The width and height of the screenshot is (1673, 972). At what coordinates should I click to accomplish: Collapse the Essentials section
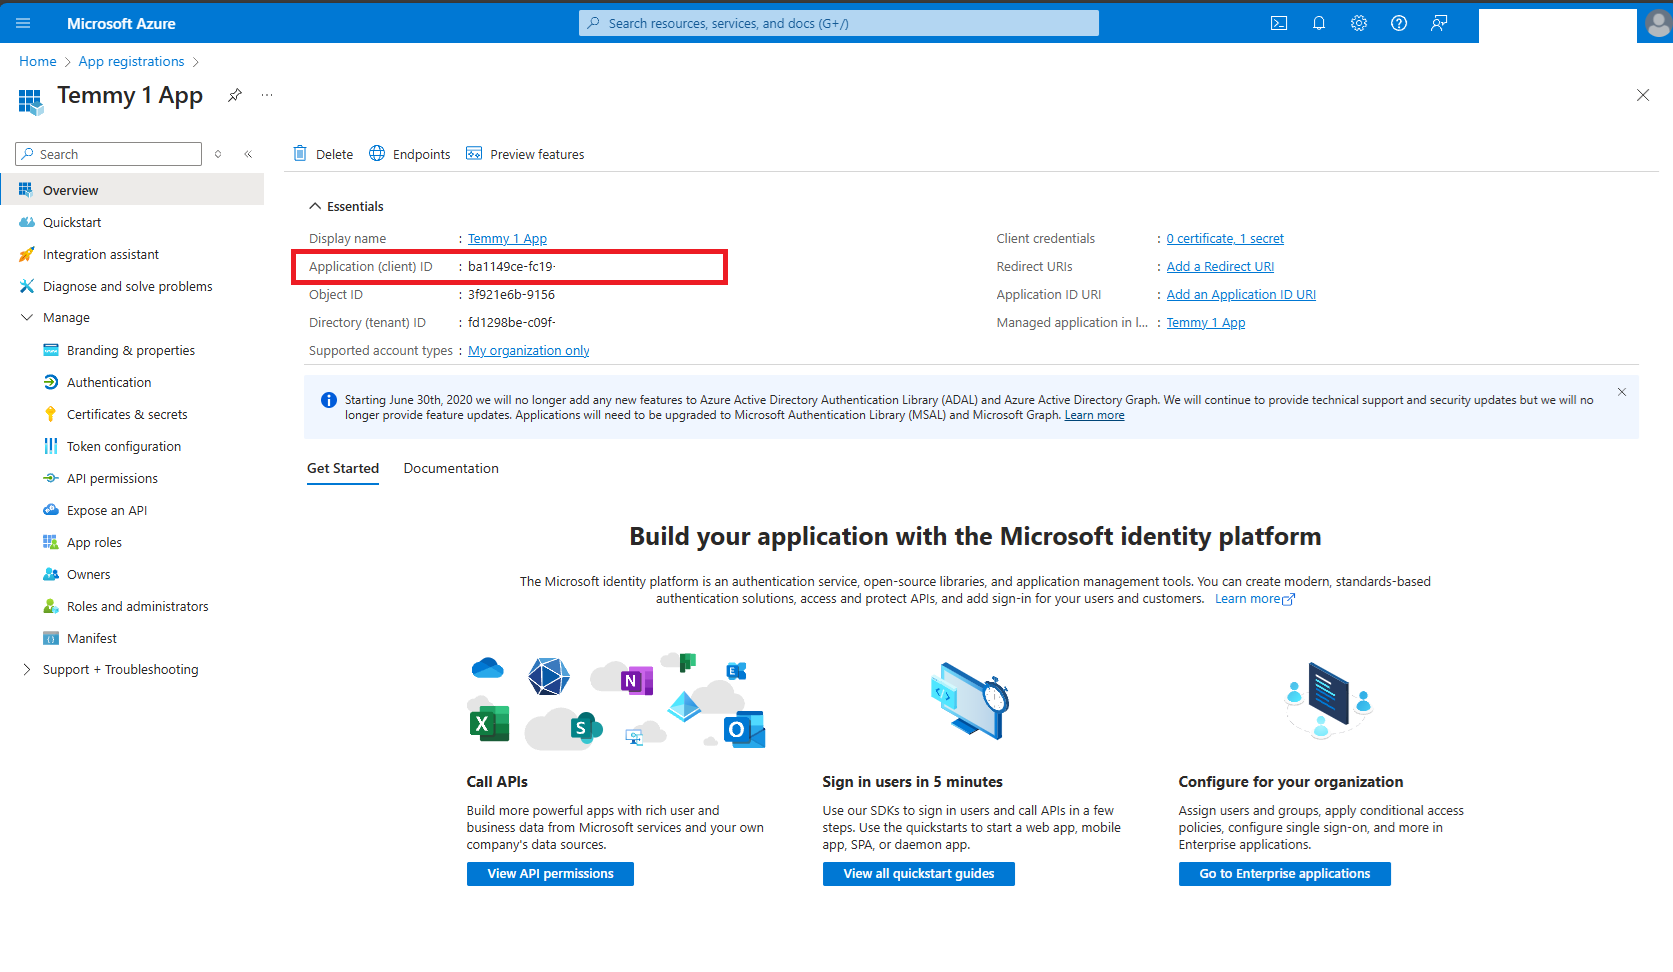[x=315, y=206]
